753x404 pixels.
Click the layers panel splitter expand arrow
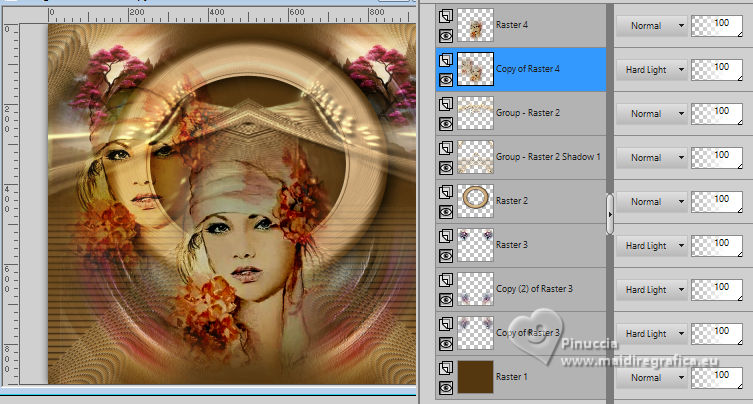pos(610,214)
